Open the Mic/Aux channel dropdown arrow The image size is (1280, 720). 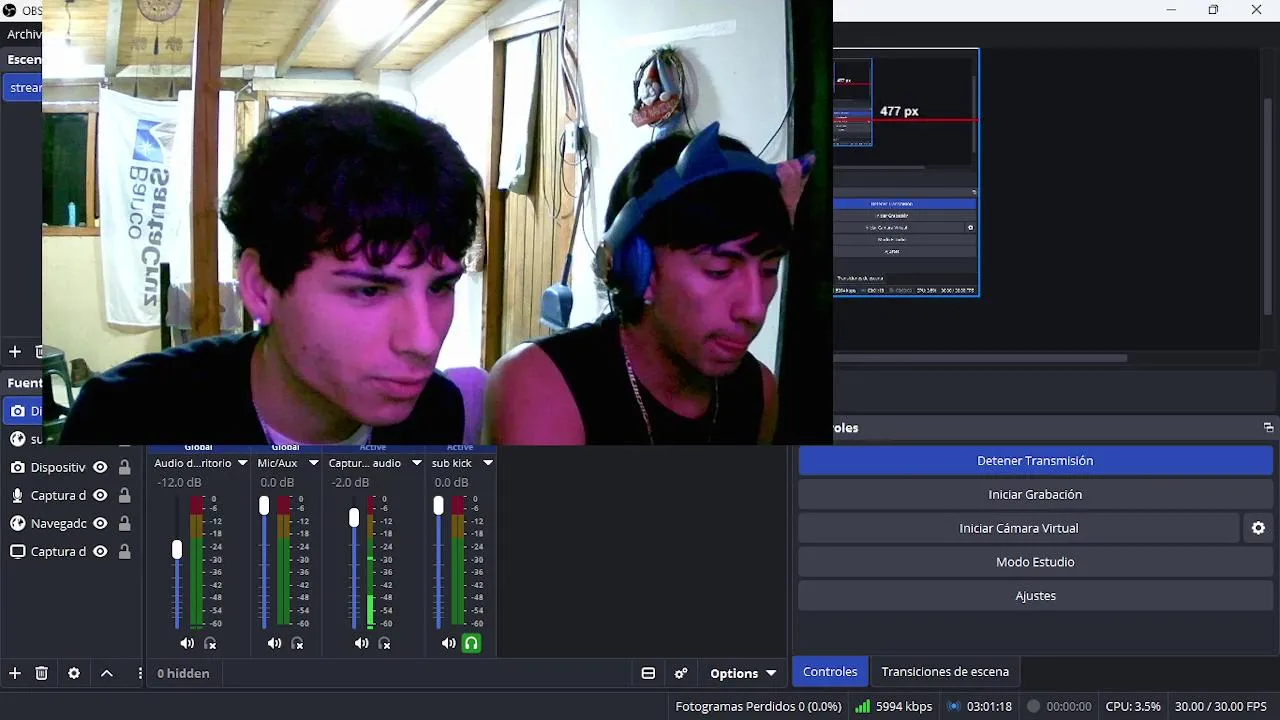[x=313, y=463]
